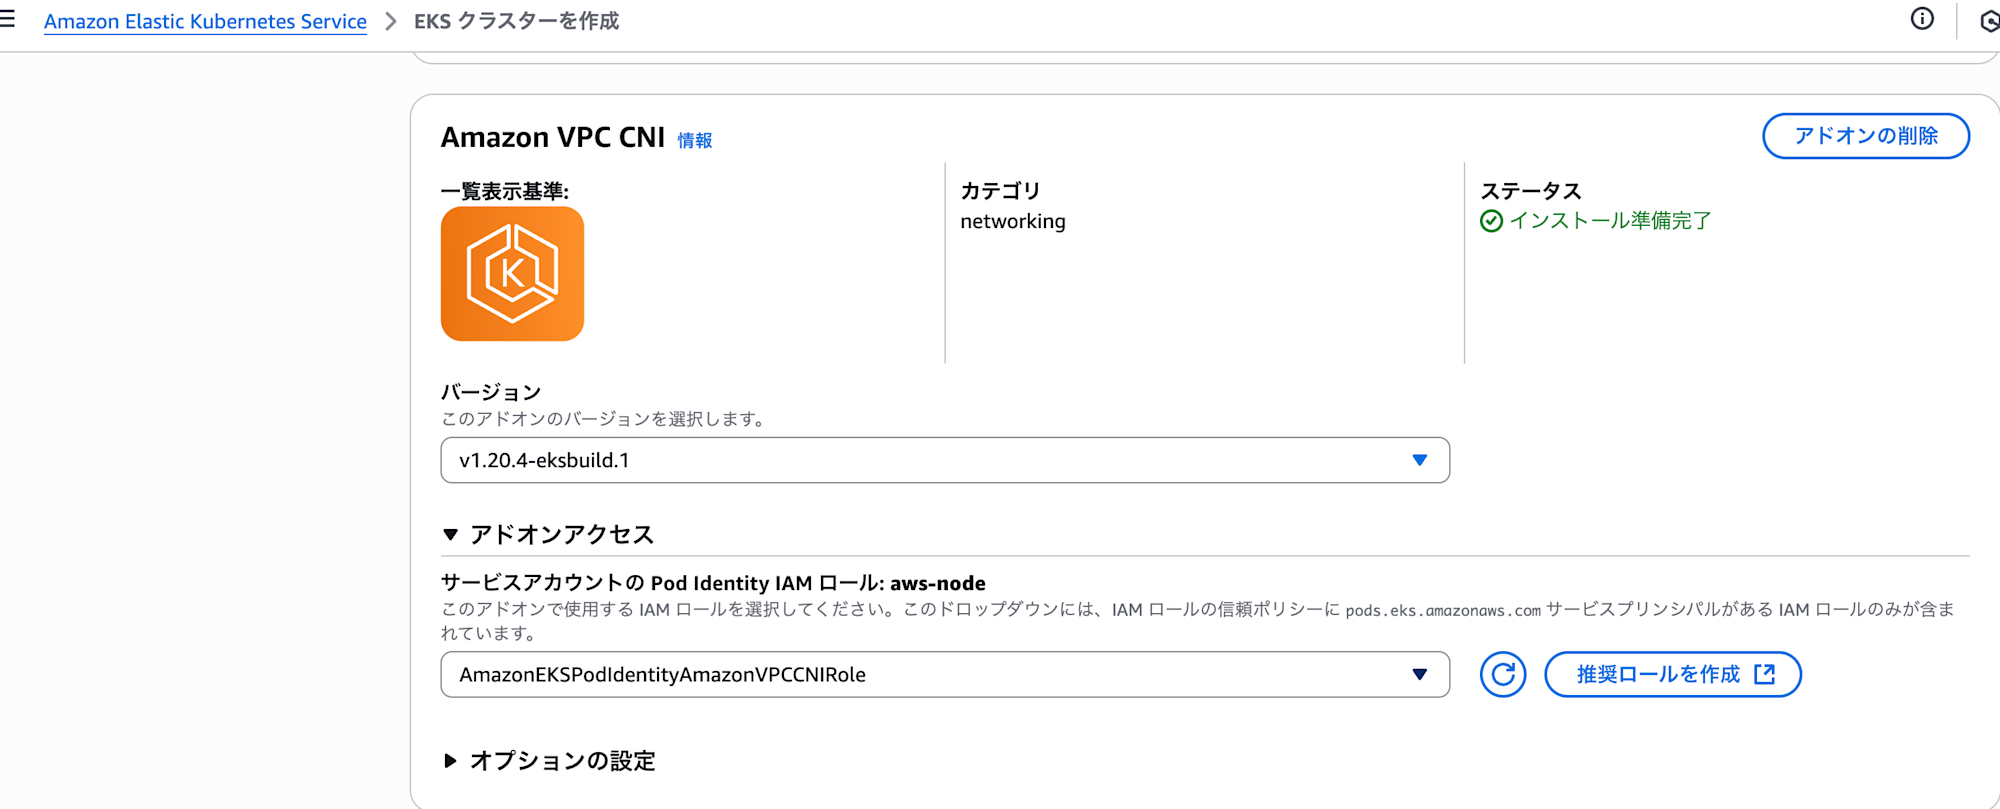Click the Amazon VPC CNI heading

pos(553,137)
